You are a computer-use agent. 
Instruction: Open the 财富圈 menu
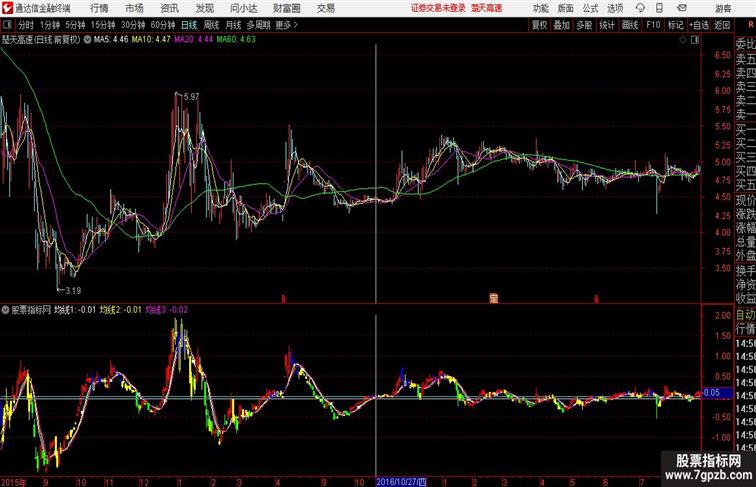click(x=286, y=8)
